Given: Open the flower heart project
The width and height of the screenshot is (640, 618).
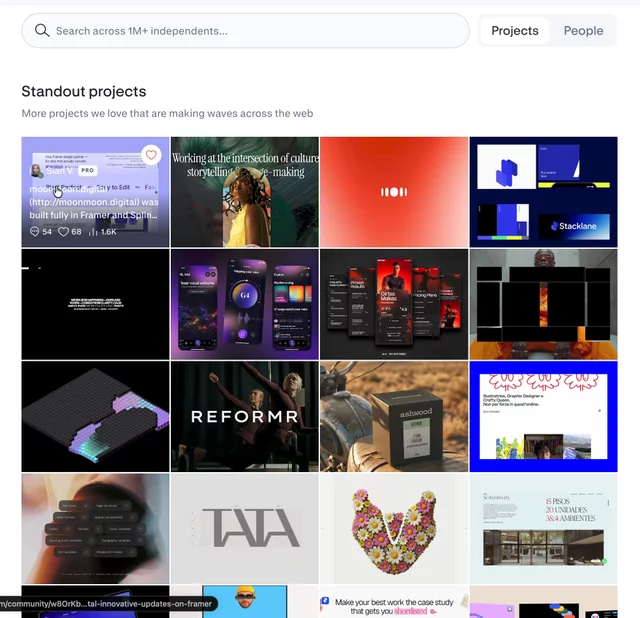Looking at the screenshot, I should 394,529.
